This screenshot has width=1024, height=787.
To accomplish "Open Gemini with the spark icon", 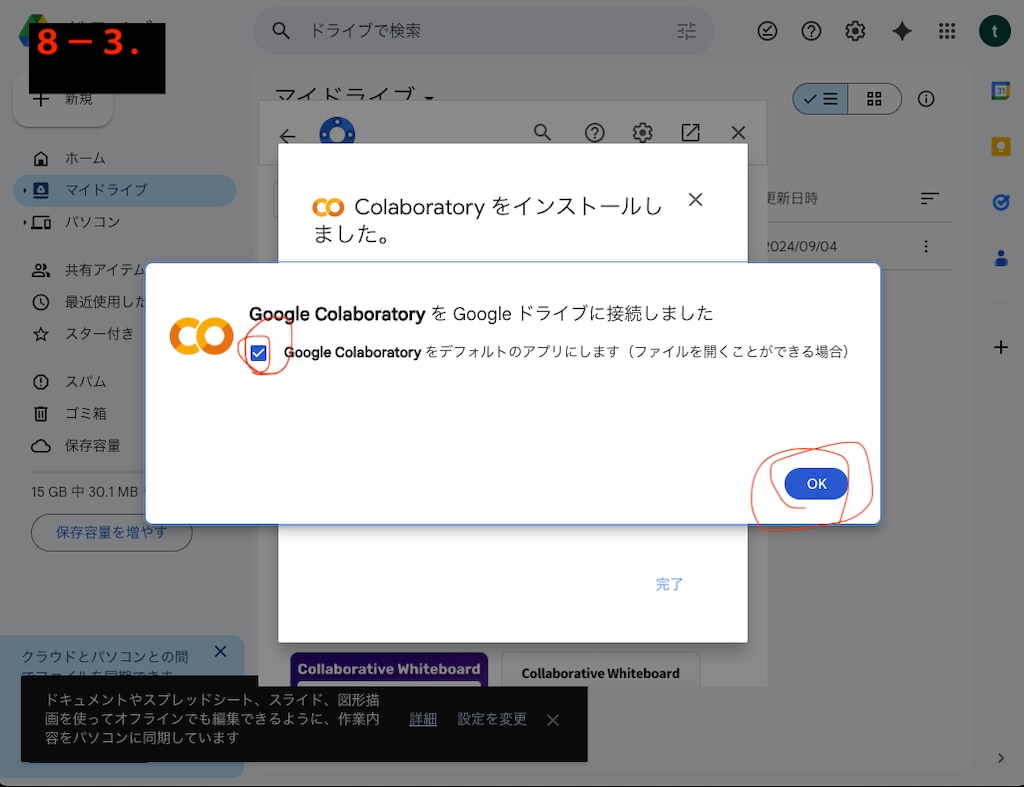I will tap(902, 31).
